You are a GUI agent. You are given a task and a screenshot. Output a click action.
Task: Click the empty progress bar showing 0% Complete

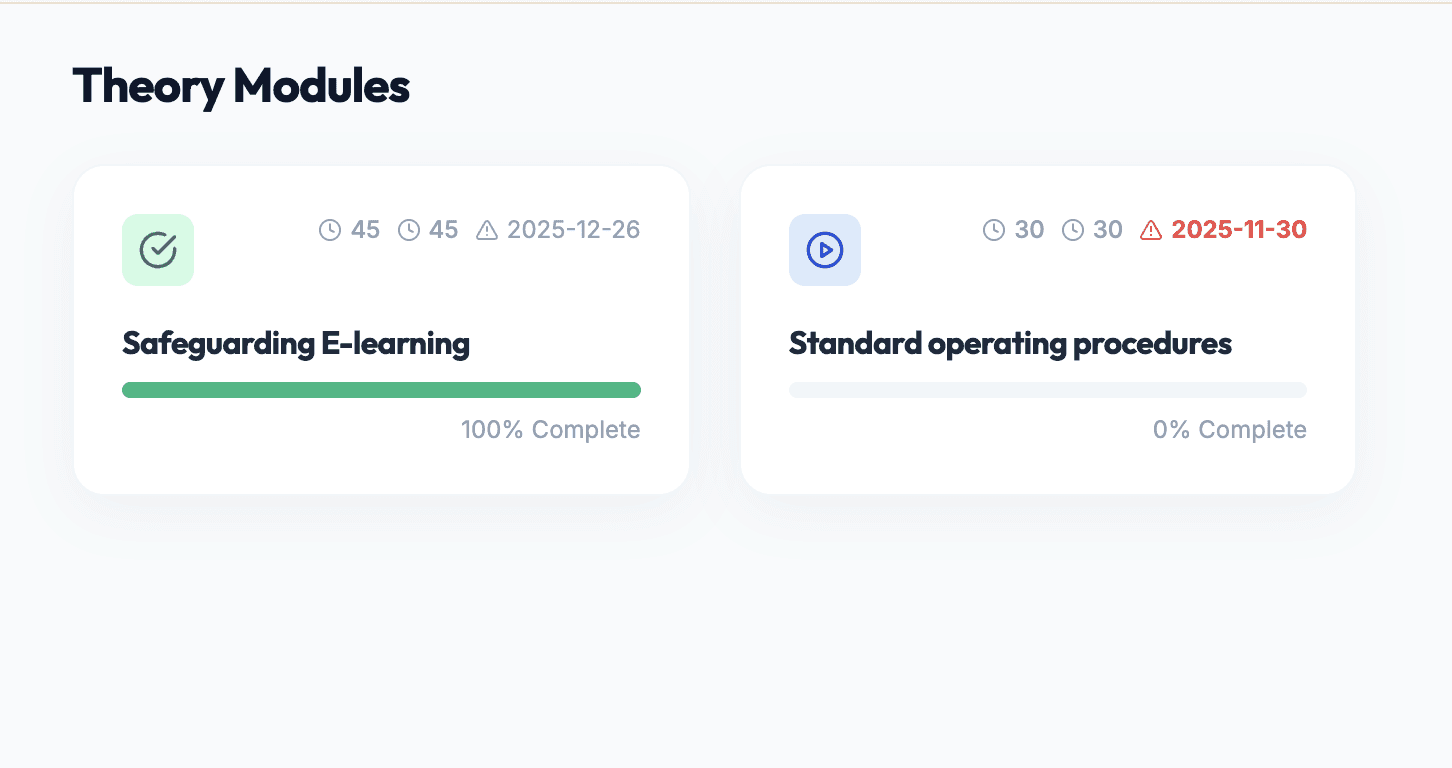point(1048,389)
